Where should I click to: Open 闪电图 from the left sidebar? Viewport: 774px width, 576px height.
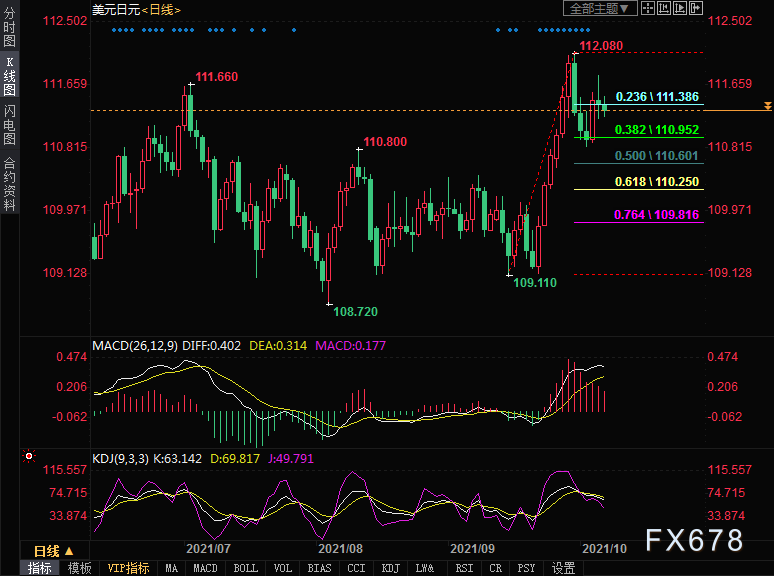coord(9,125)
